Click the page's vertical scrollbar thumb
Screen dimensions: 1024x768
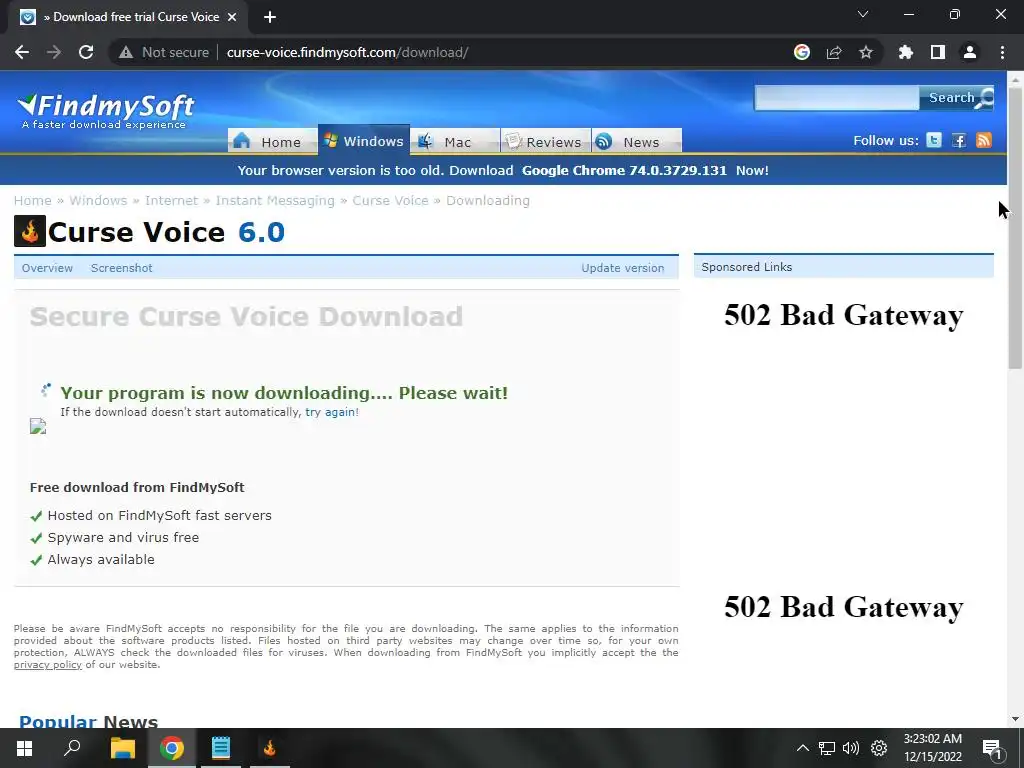point(1015,227)
